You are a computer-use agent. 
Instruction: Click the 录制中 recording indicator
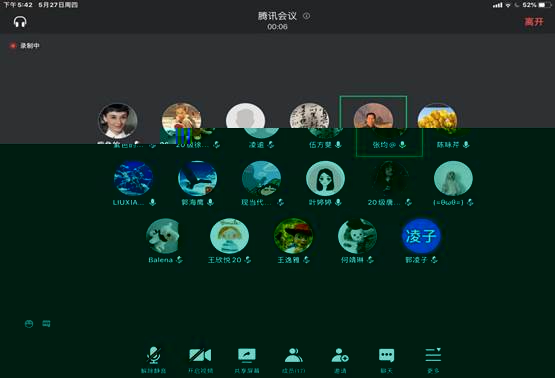point(25,45)
